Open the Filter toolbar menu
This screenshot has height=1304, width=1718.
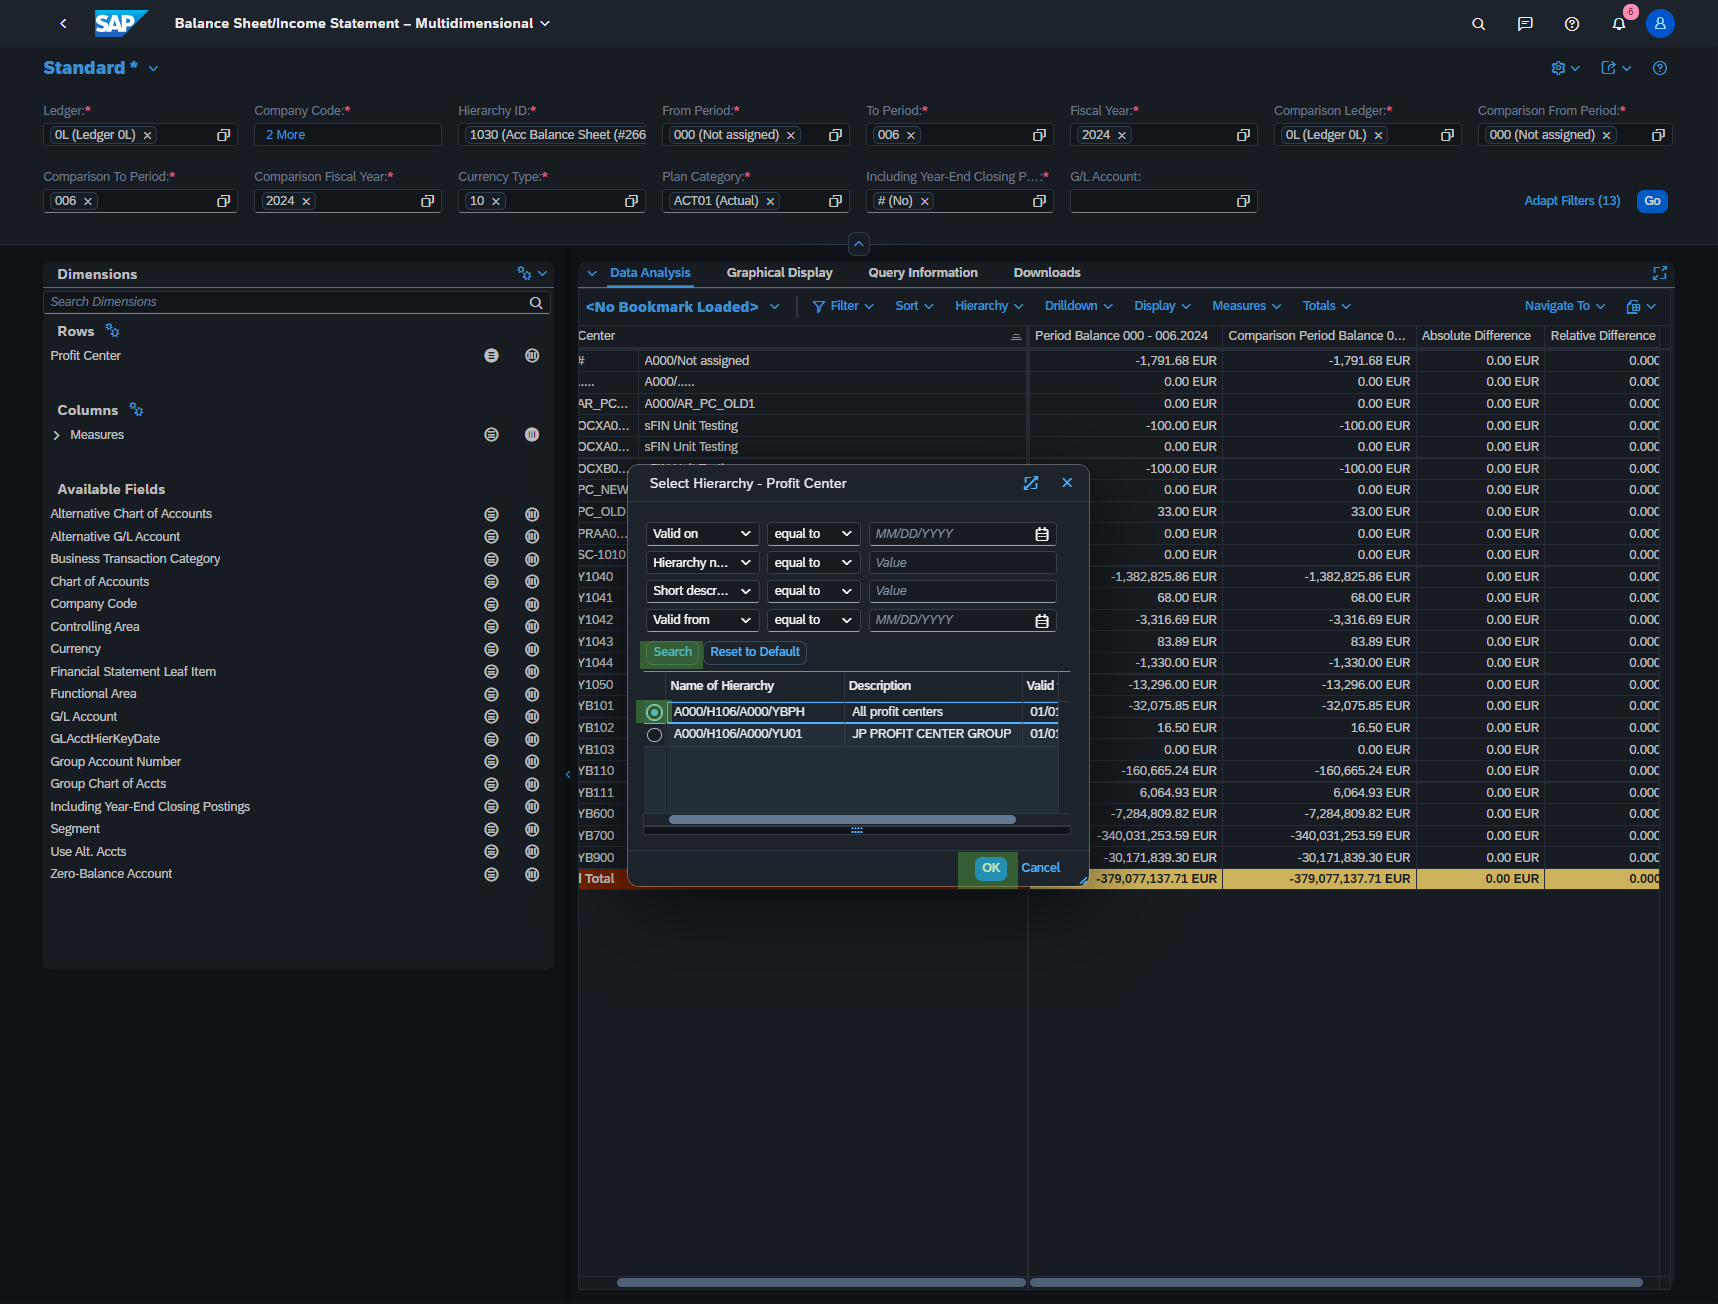tap(843, 306)
